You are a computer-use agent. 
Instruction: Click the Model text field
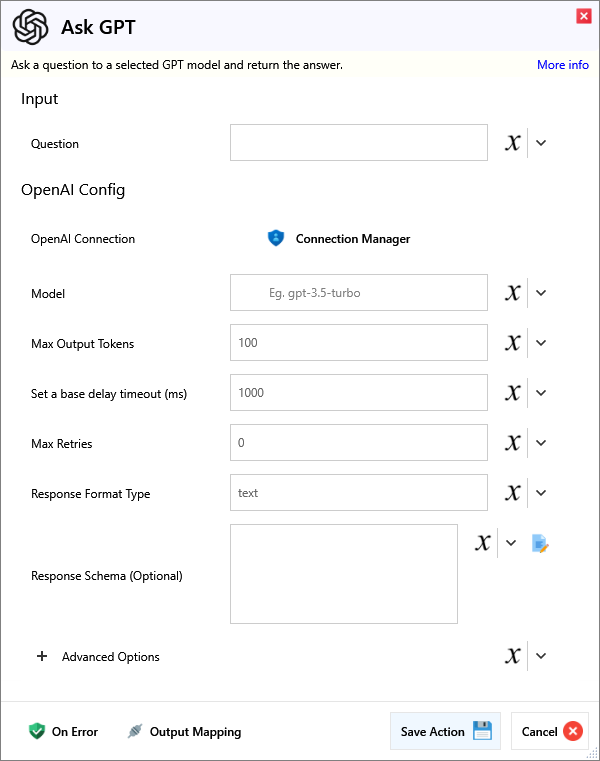[x=358, y=293]
